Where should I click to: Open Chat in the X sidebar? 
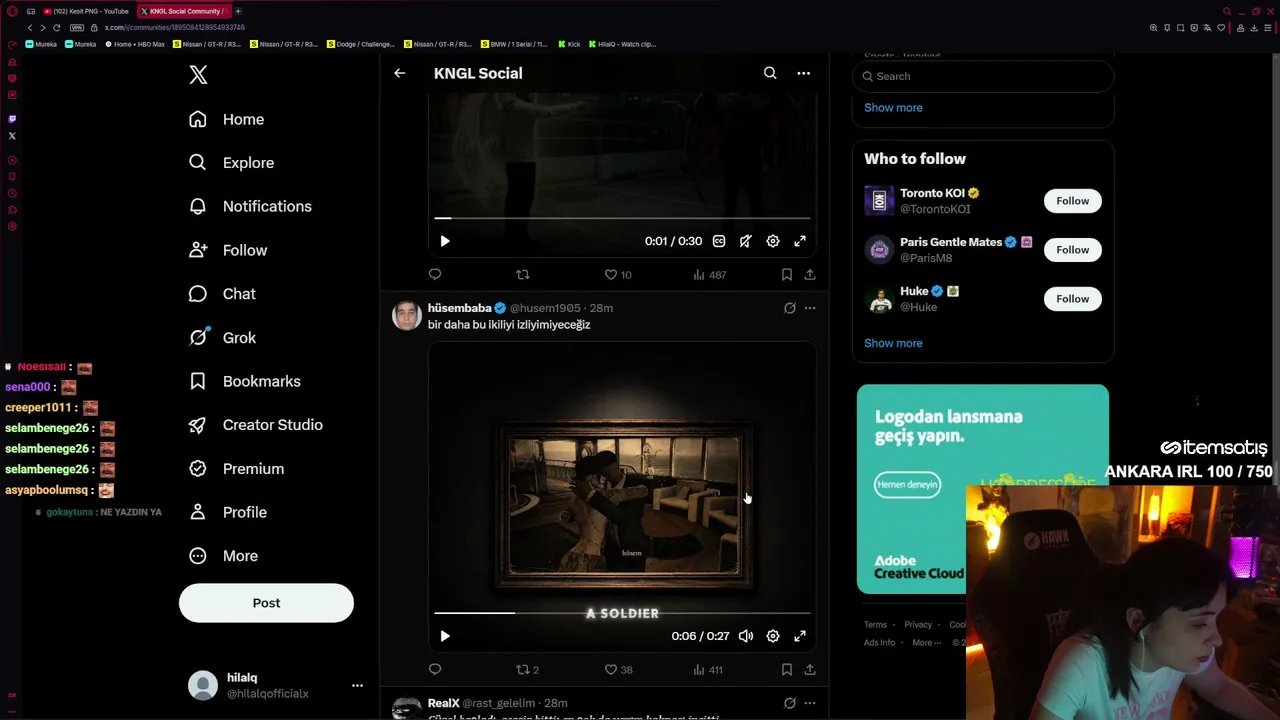coord(222,294)
